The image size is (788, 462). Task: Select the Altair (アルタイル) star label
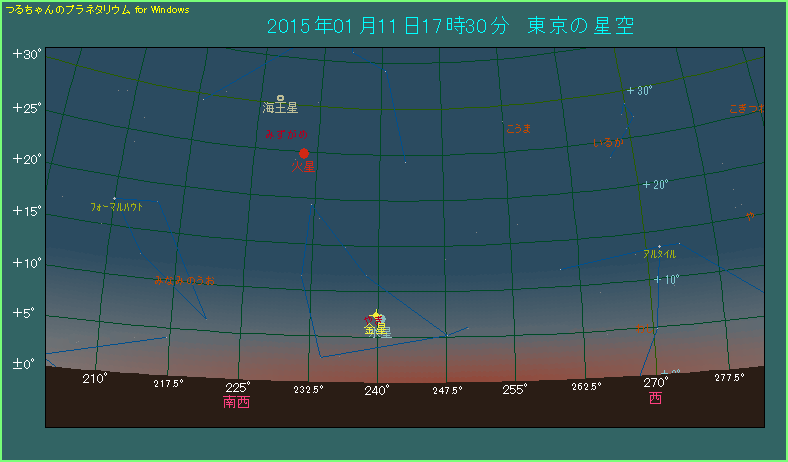tap(660, 254)
